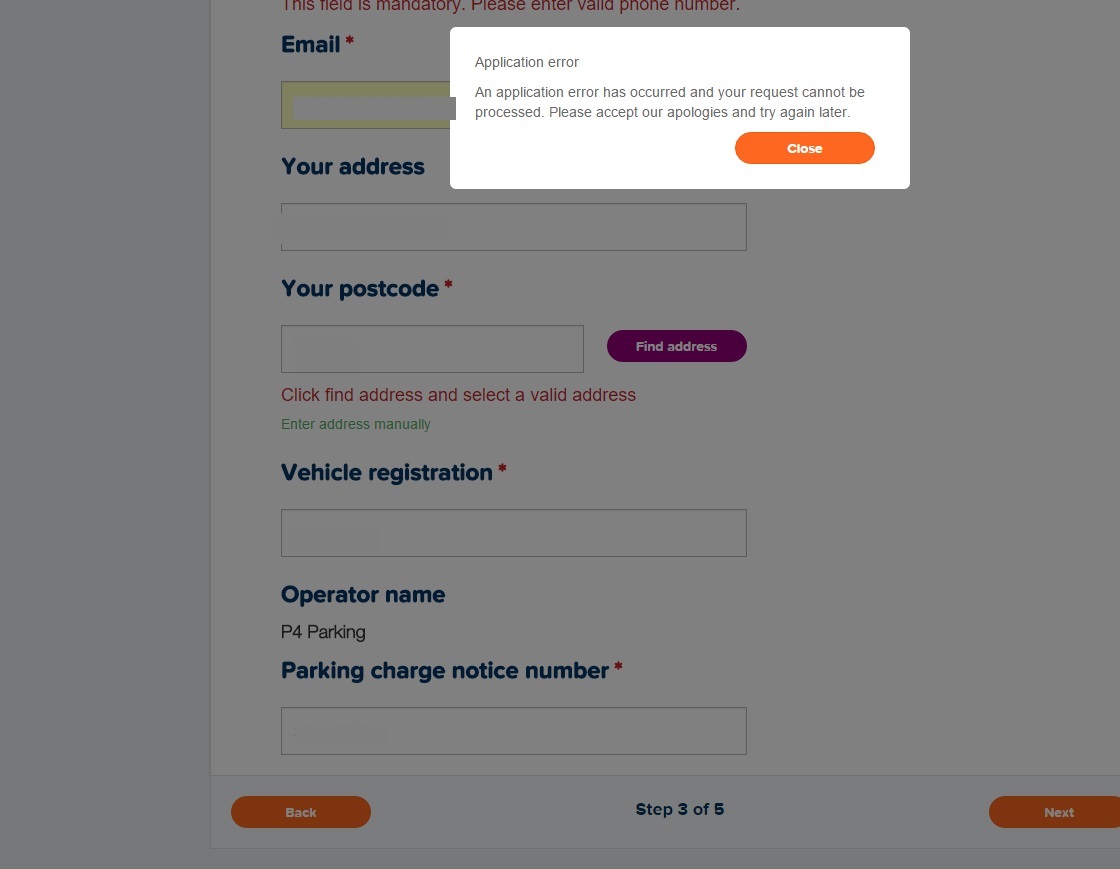Click the Next button

pyautogui.click(x=1058, y=812)
